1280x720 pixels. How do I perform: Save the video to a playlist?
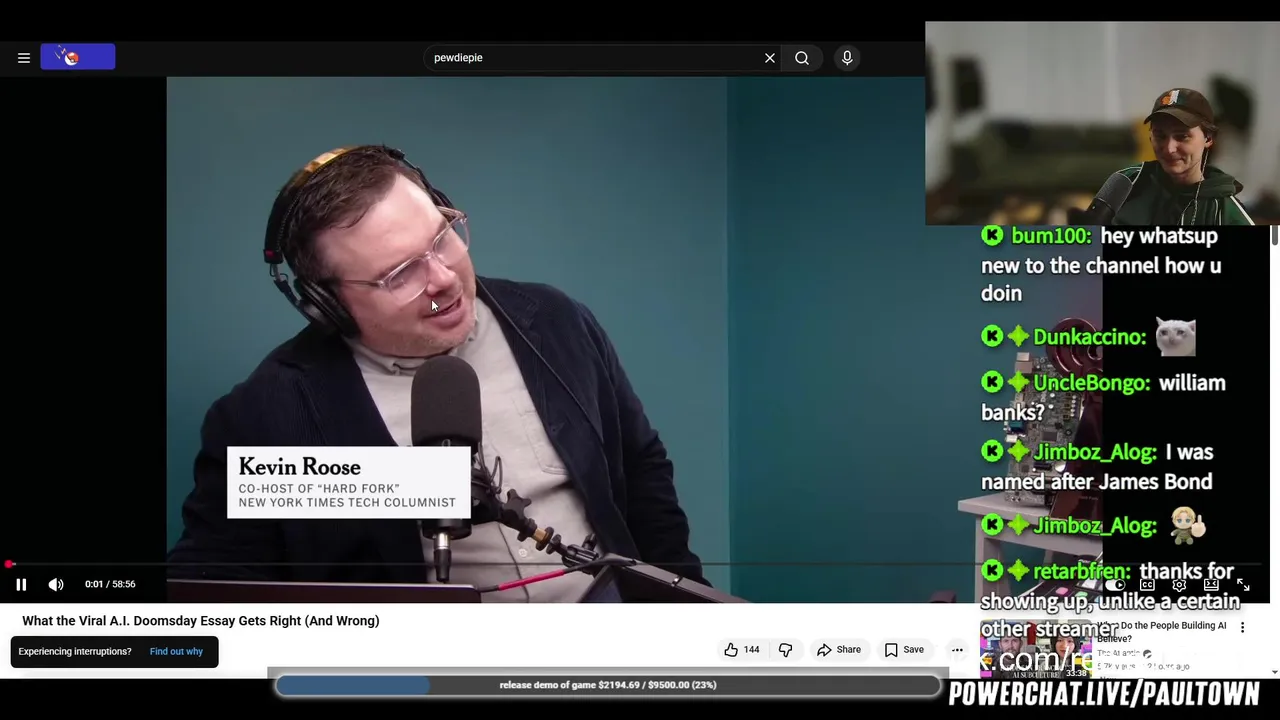[904, 650]
